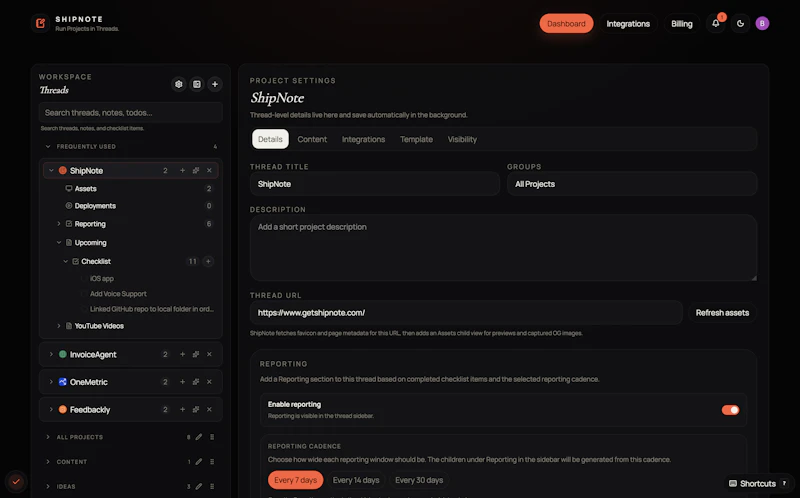Select Every 7 days cadence
Screen dimensions: 800x498
pos(295,480)
